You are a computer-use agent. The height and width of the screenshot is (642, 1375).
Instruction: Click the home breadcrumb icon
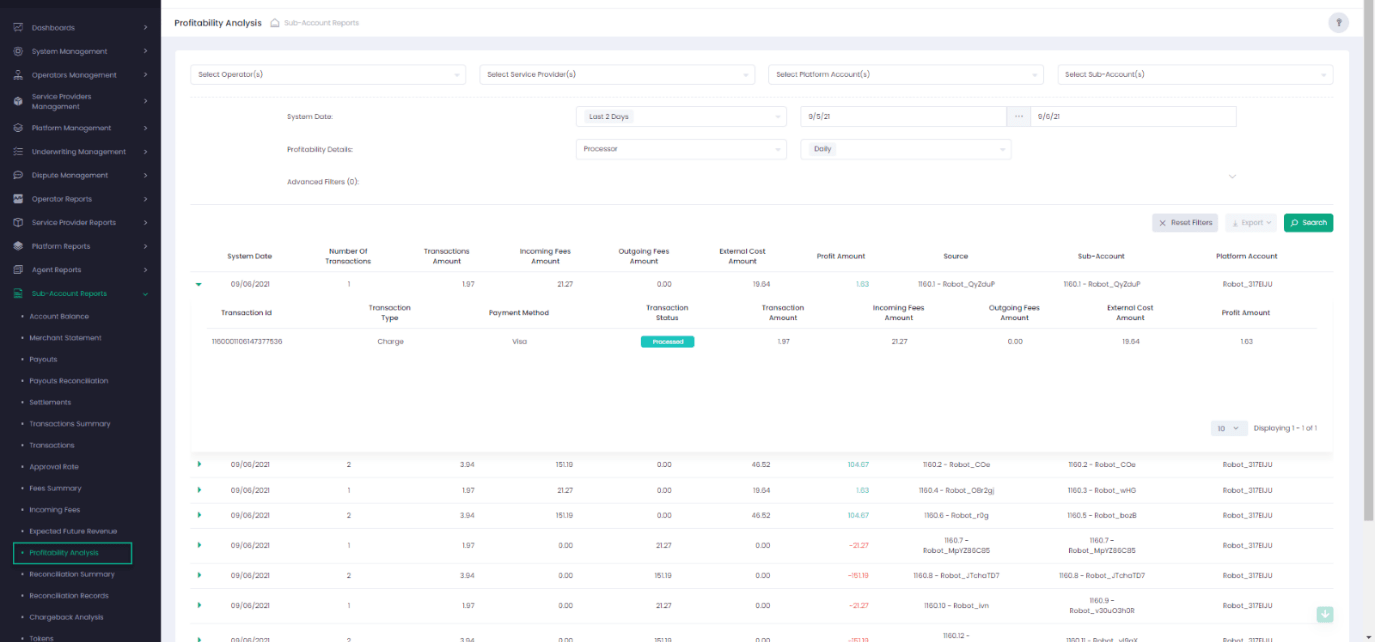(275, 23)
